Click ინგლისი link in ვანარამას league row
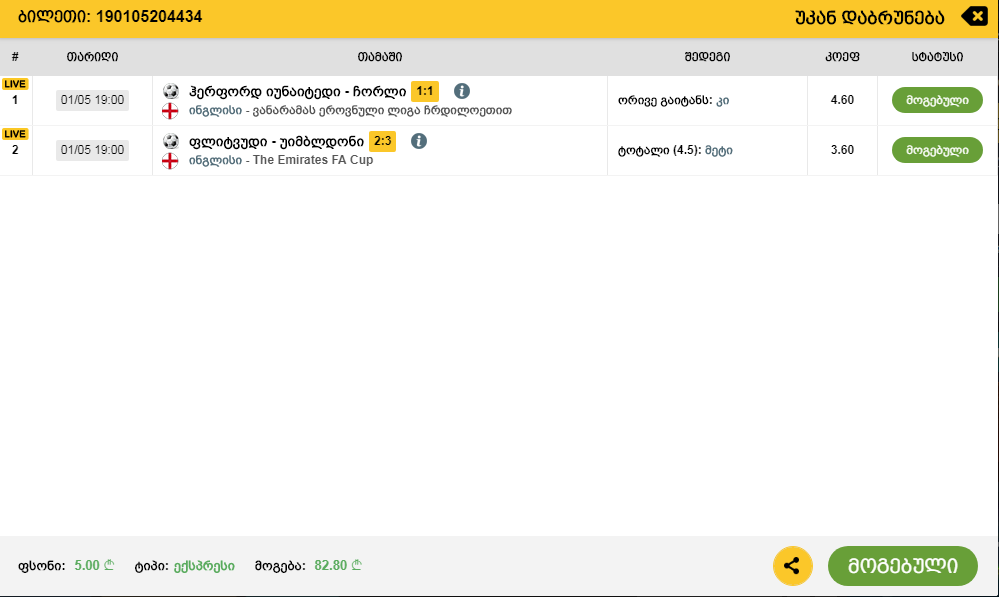Screen dimensions: 999x597 pos(215,110)
